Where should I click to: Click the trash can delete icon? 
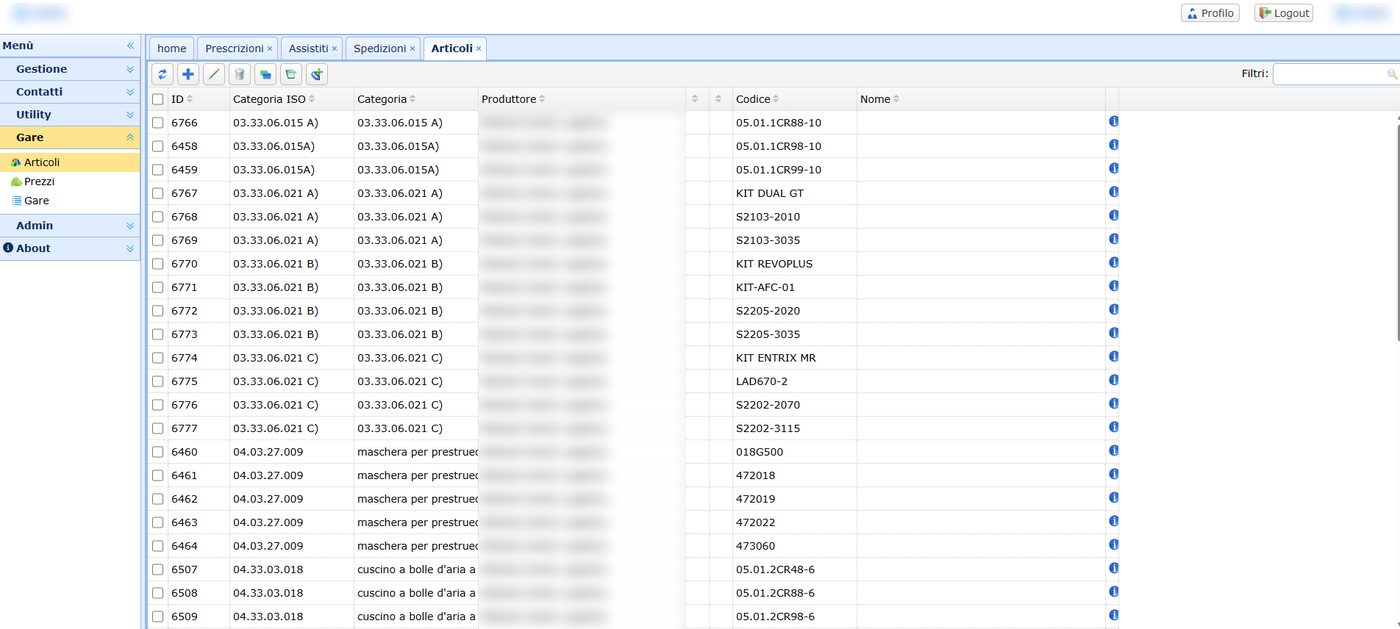pyautogui.click(x=240, y=74)
